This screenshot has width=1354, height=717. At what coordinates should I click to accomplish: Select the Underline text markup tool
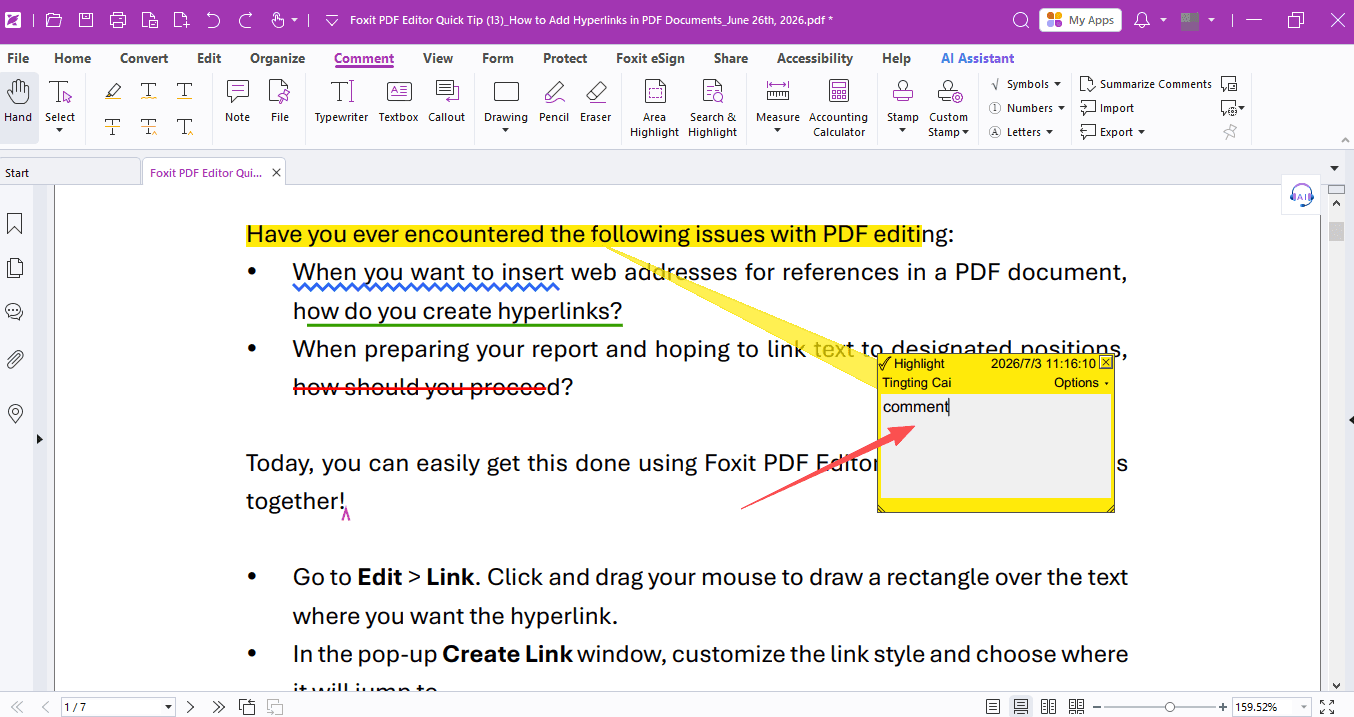[x=185, y=92]
